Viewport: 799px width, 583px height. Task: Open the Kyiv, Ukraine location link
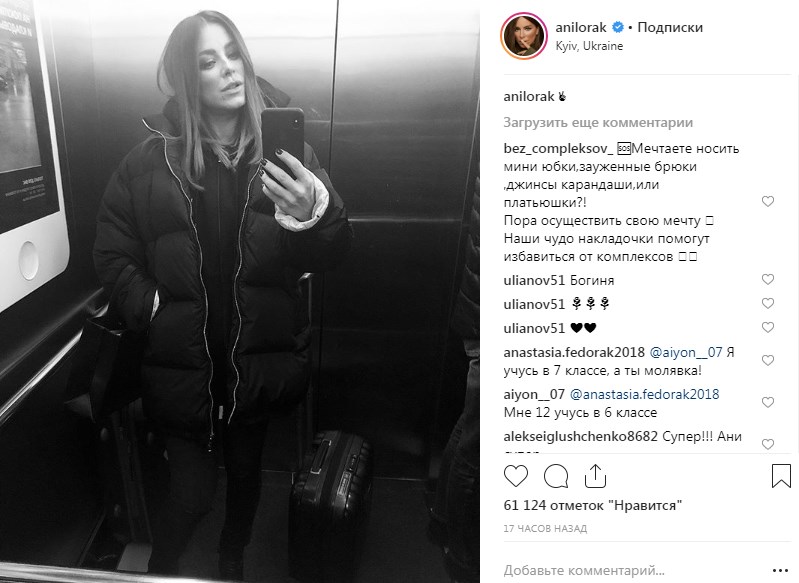[x=589, y=46]
